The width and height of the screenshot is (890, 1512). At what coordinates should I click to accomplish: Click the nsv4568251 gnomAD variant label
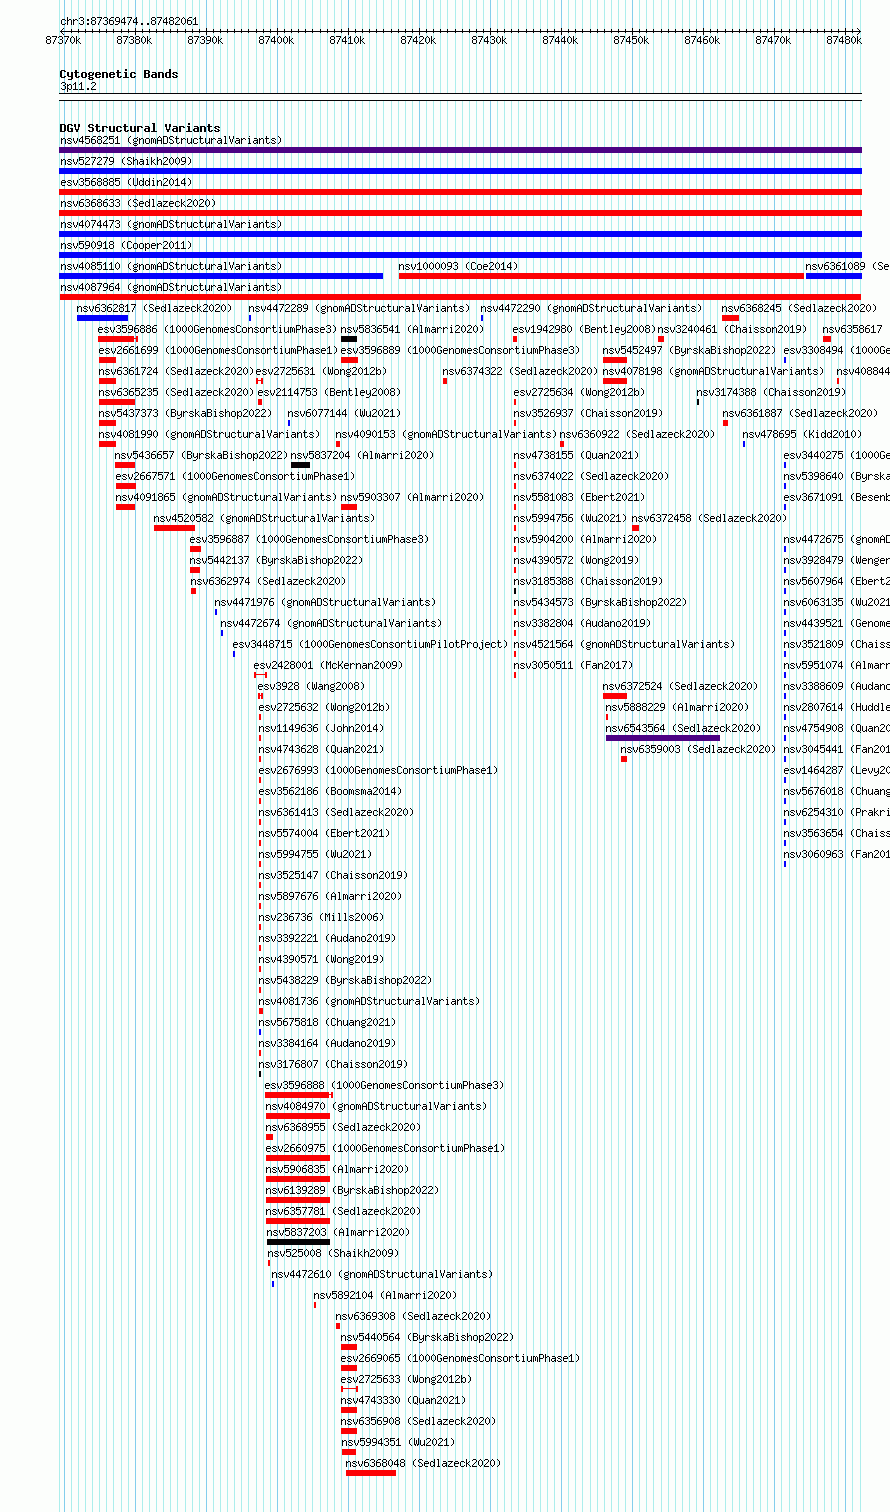pos(171,140)
